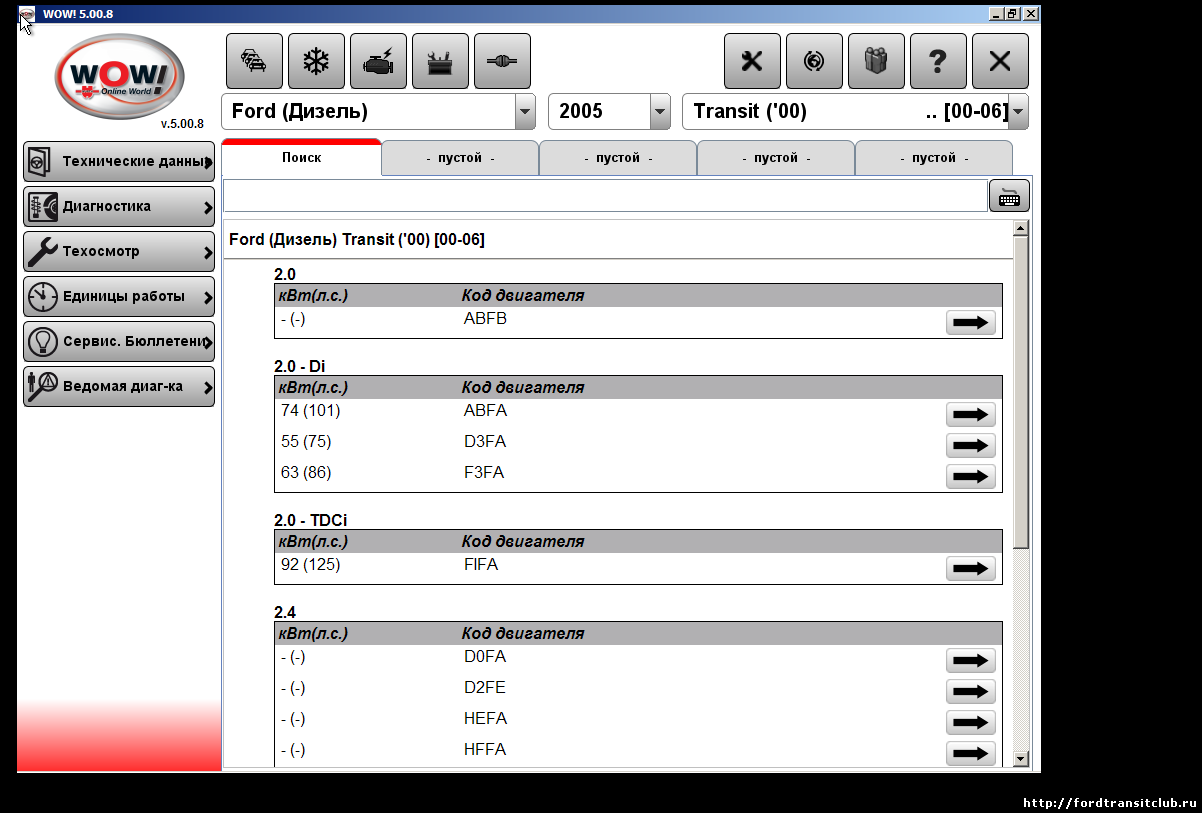Open on-screen keyboard icon beside search

click(x=1009, y=196)
